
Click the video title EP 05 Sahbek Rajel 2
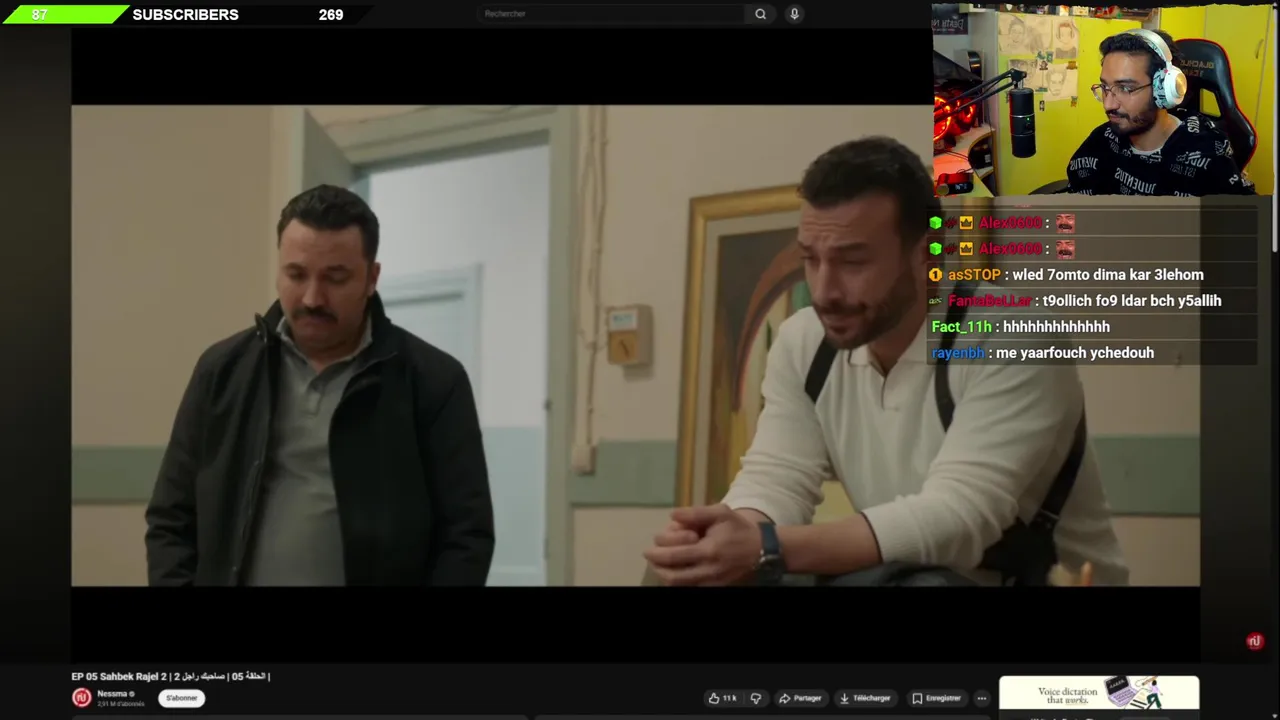point(170,676)
